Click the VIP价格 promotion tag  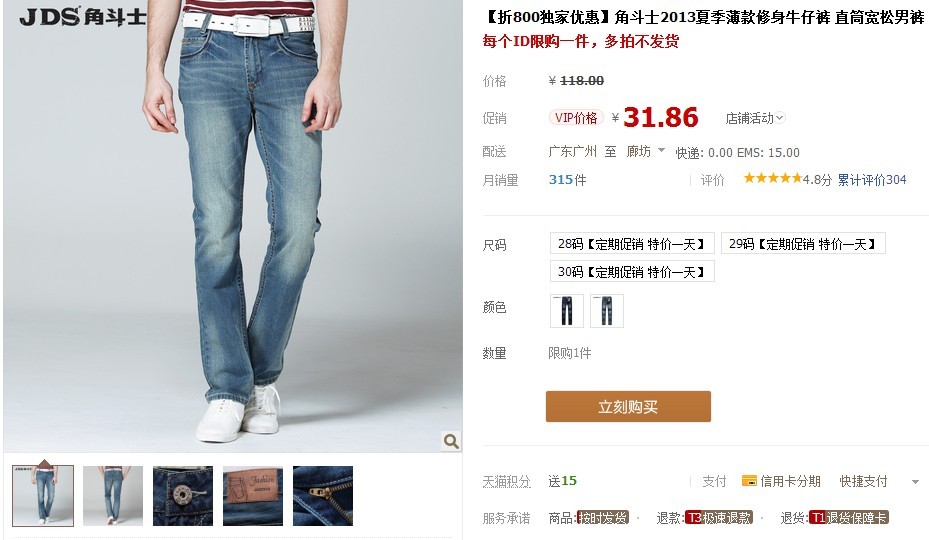576,117
